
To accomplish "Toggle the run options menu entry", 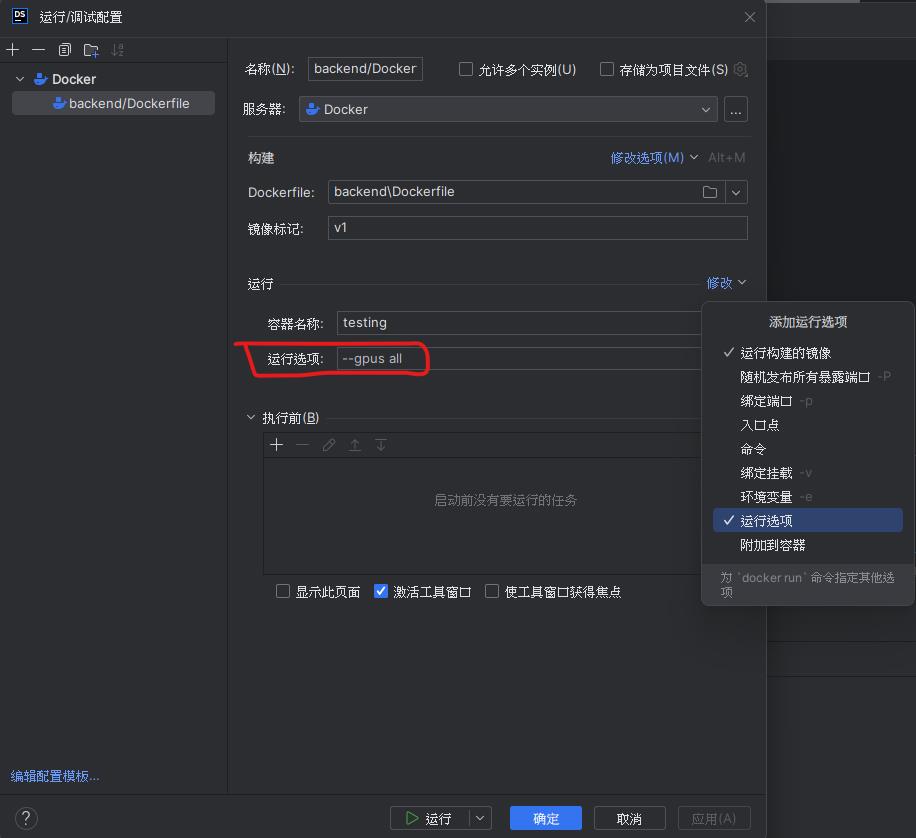I will point(807,520).
